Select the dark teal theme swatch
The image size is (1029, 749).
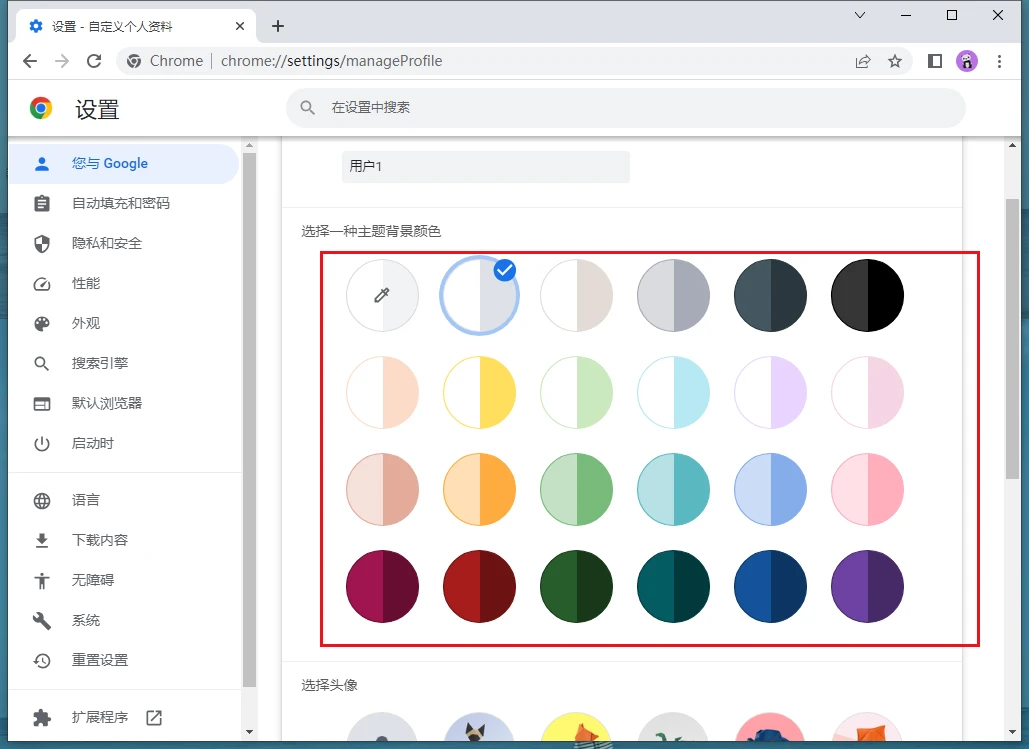click(x=673, y=587)
